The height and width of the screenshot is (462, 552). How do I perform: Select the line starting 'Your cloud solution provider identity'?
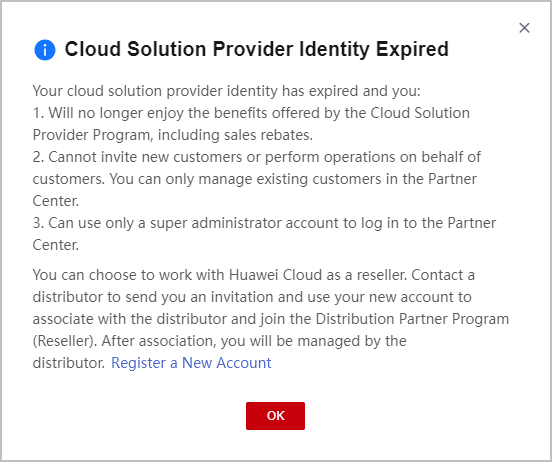tap(226, 91)
